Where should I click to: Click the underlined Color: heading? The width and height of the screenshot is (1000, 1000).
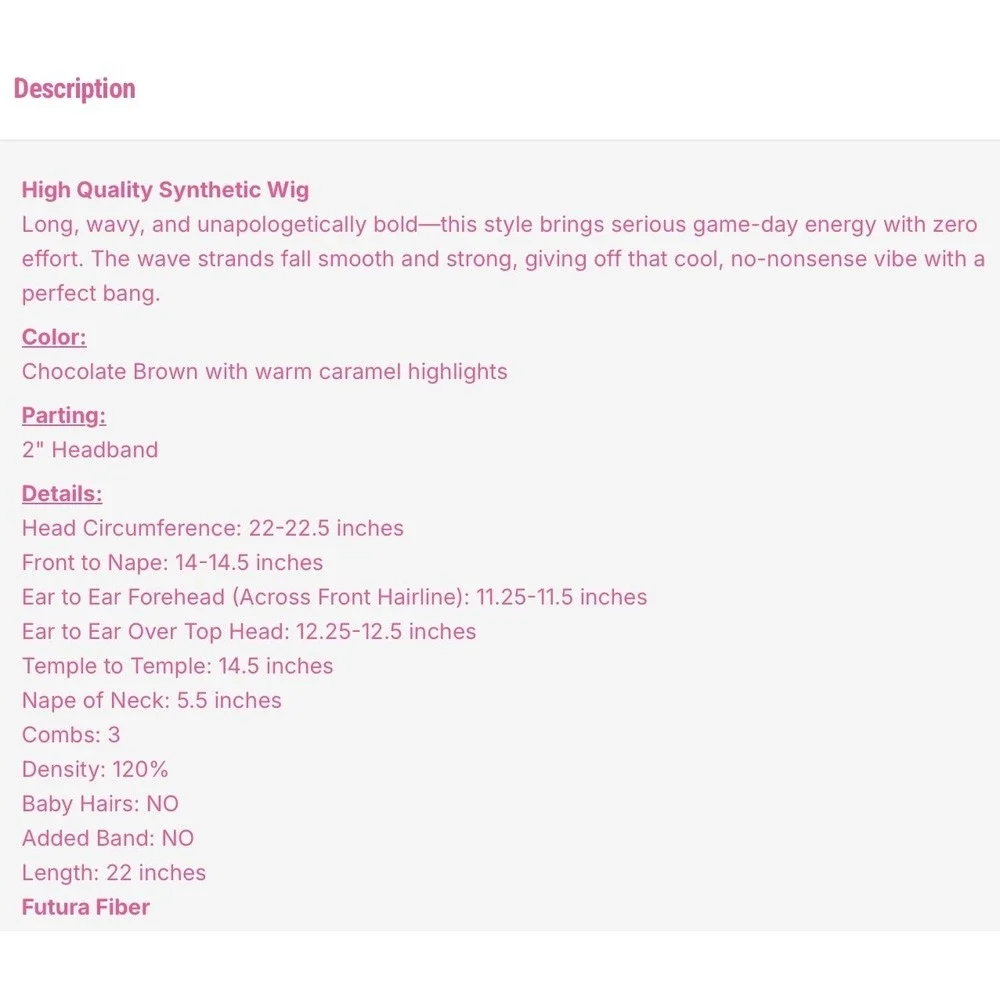pos(54,337)
